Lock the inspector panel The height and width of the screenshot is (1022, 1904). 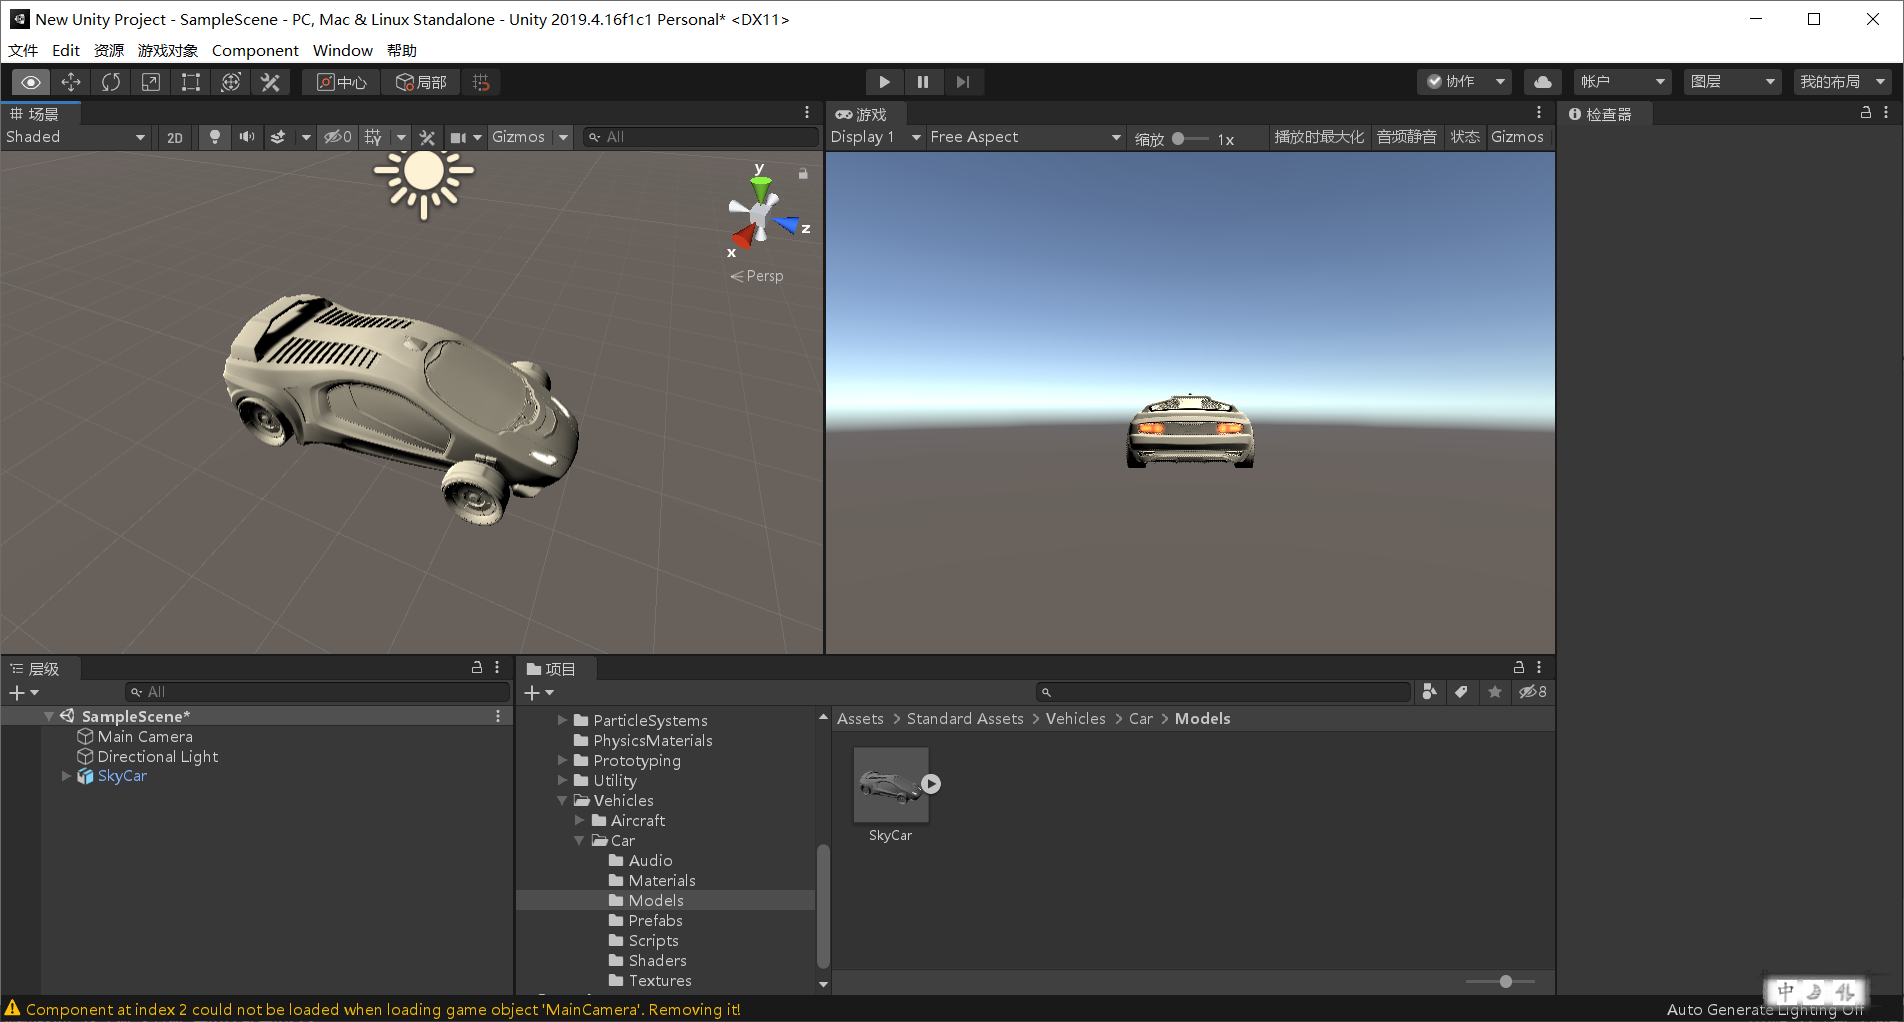pyautogui.click(x=1866, y=113)
